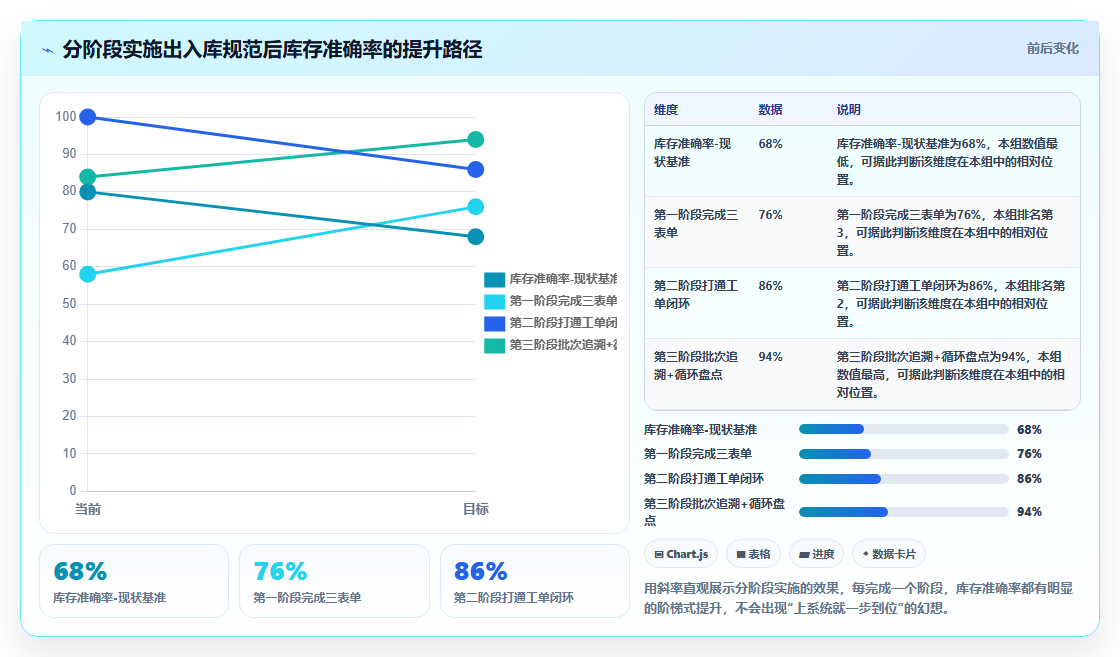Click the 用斜率直观展示 summary paragraph
Viewport: 1120px width, 657px height.
[x=859, y=598]
